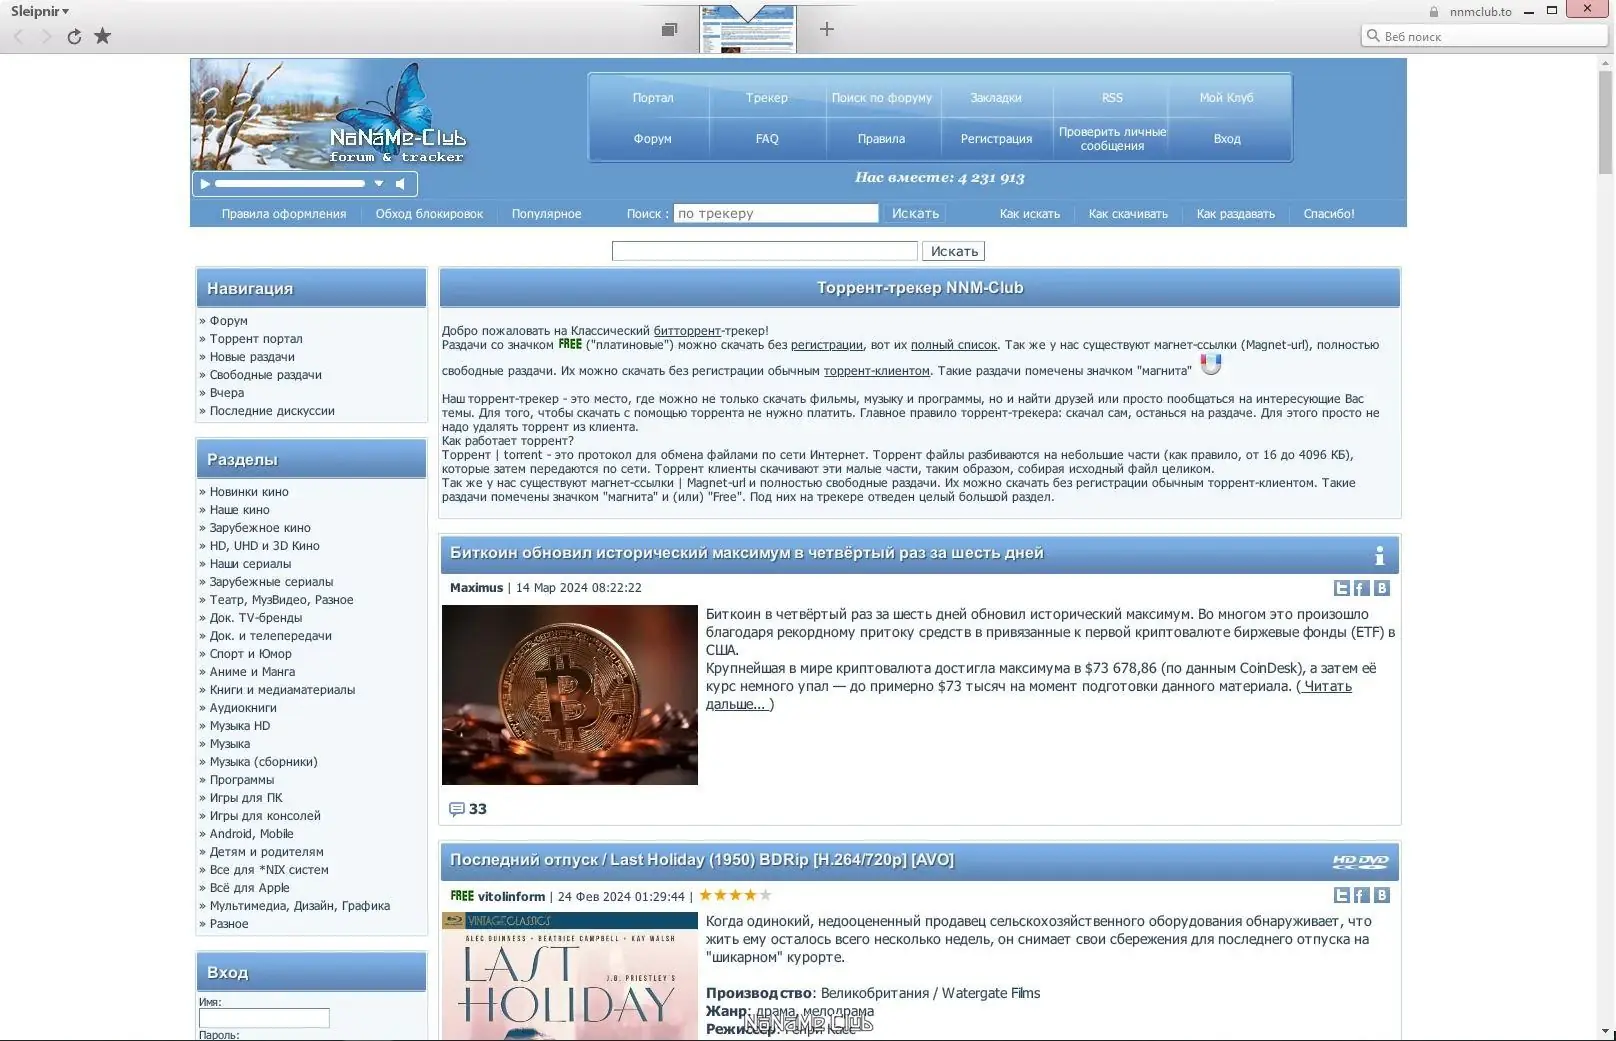Open the Вход menu item in header
Image resolution: width=1616 pixels, height=1041 pixels.
[x=1227, y=139]
